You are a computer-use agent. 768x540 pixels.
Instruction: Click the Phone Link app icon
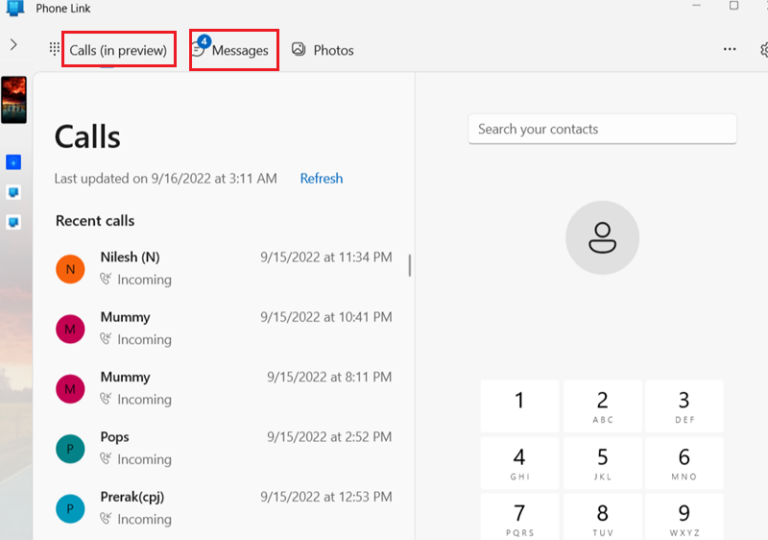(14, 8)
